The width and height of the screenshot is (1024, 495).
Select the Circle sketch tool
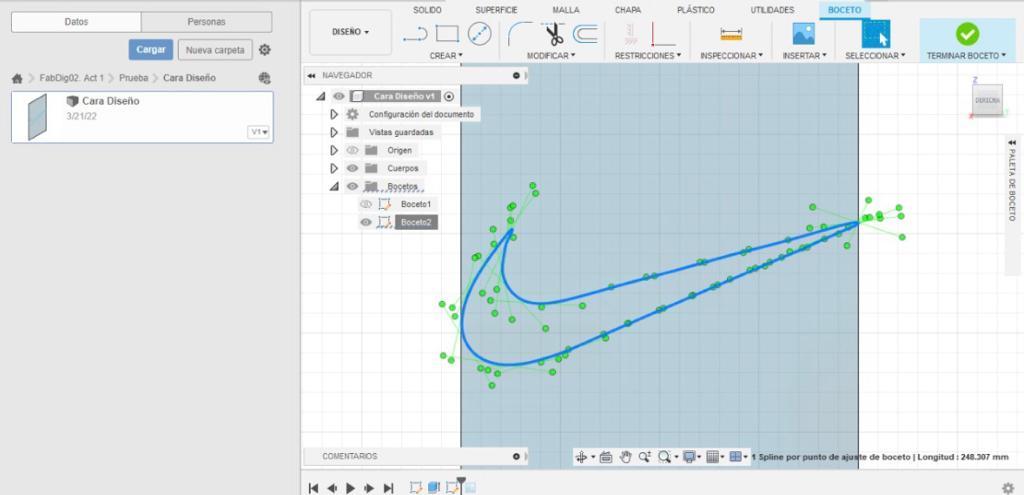[x=479, y=33]
